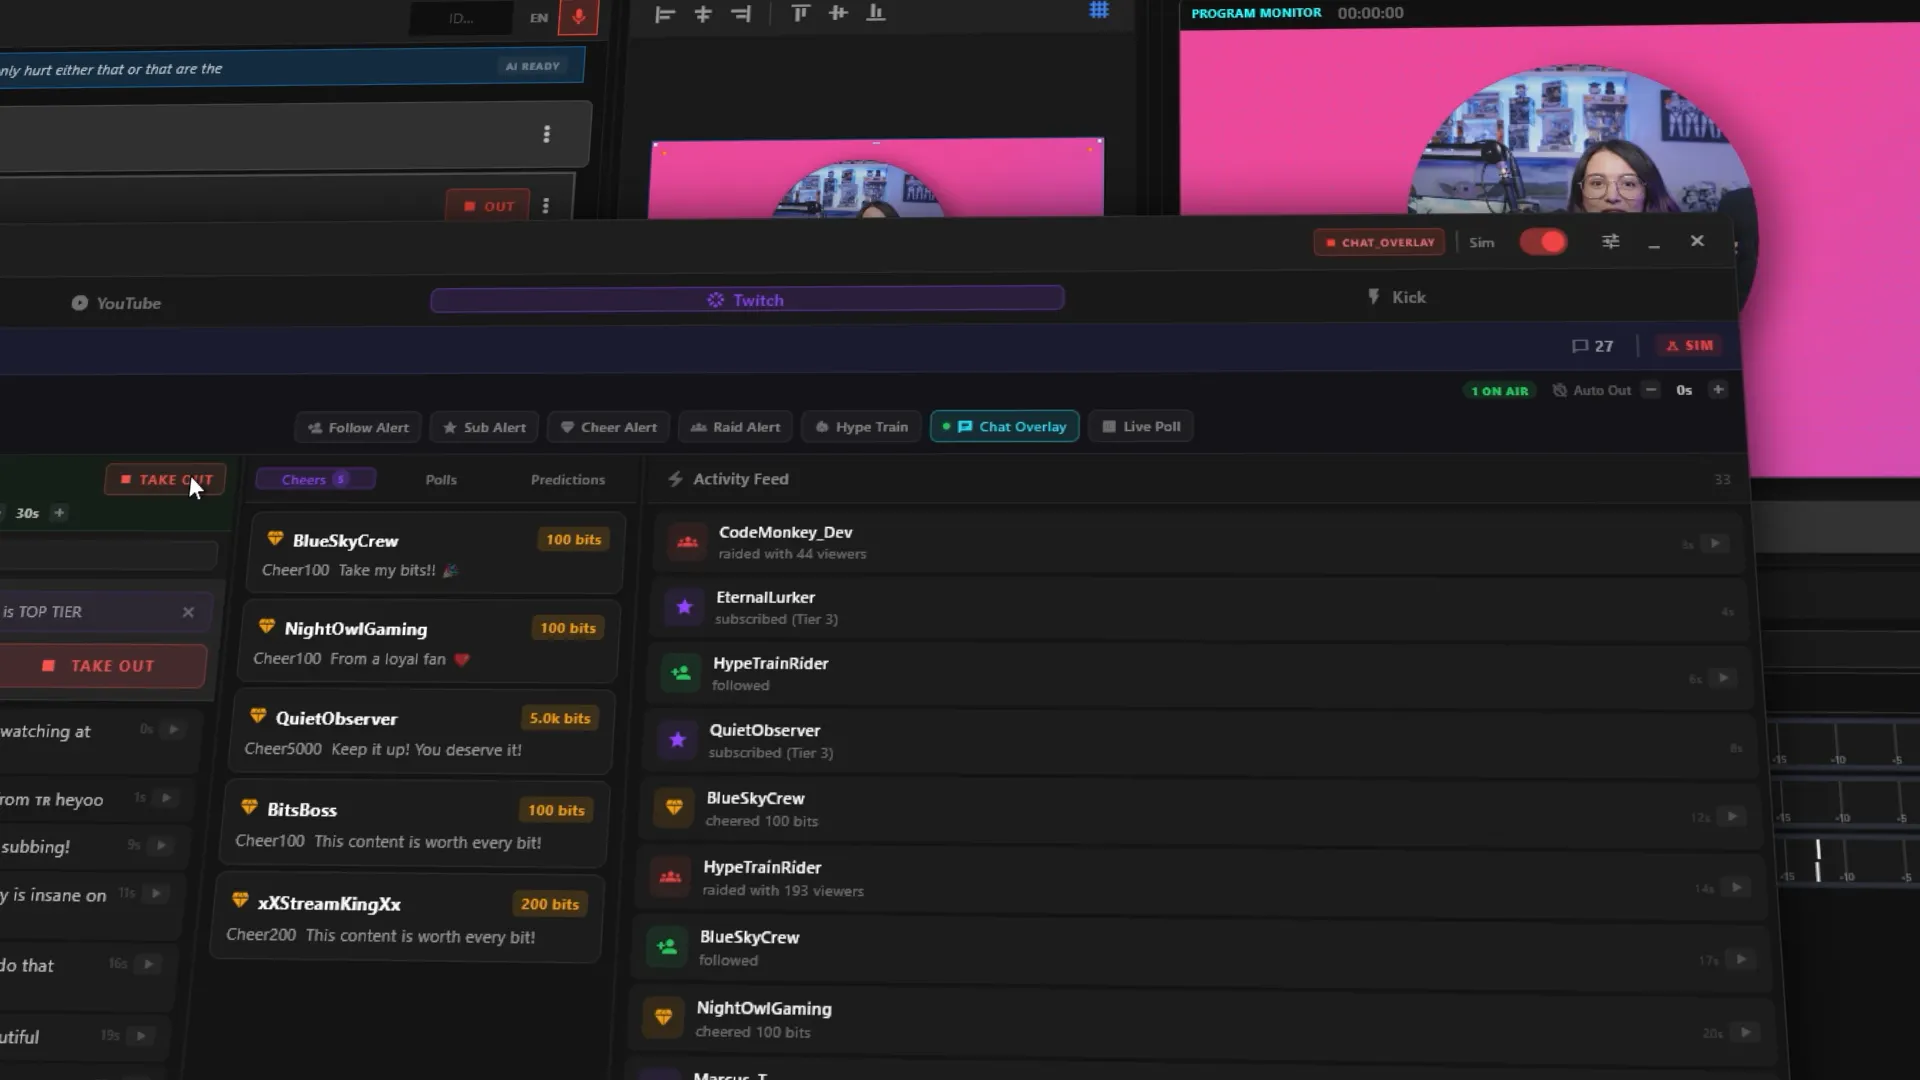
Task: Click the red SIM badge
Action: click(x=1689, y=346)
